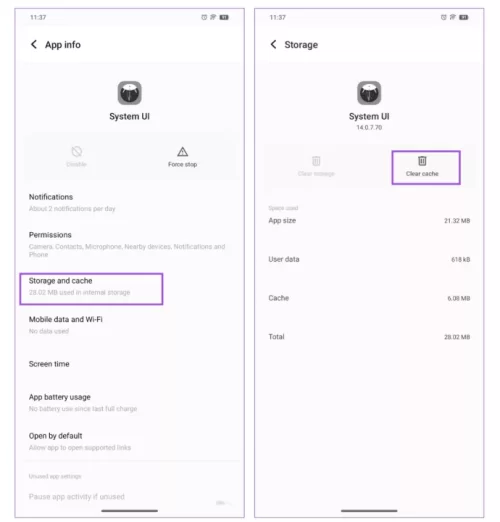The image size is (500, 522).
Task: Go back from the App info screen
Action: 34,44
